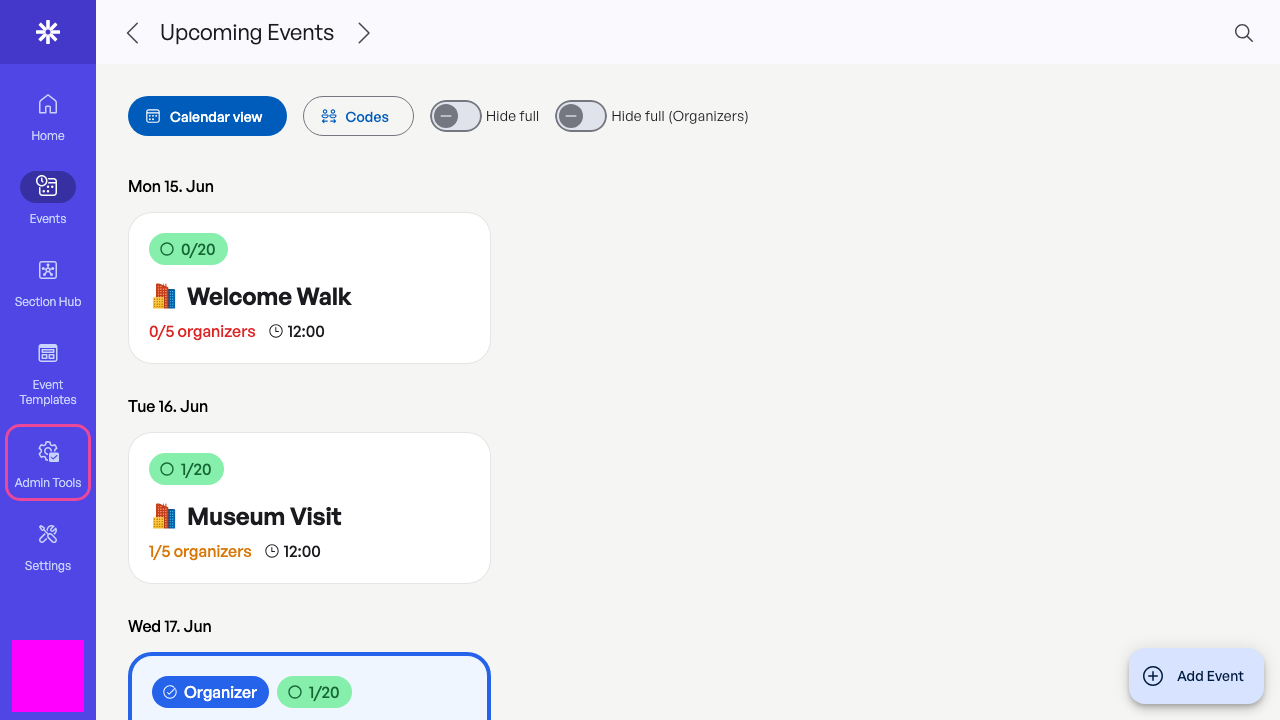Open the Codes button
The image size is (1280, 720).
358,116
